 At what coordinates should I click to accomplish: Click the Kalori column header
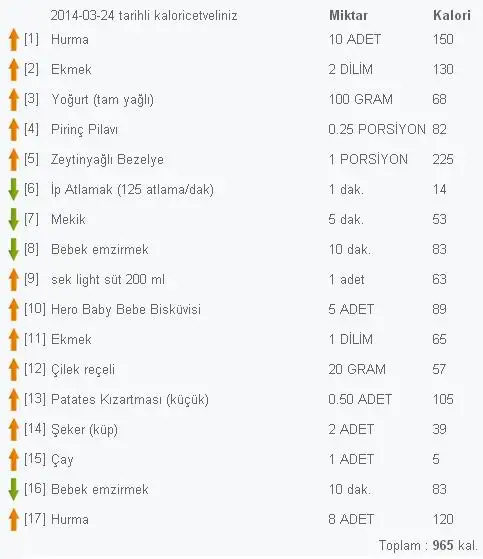click(x=452, y=15)
